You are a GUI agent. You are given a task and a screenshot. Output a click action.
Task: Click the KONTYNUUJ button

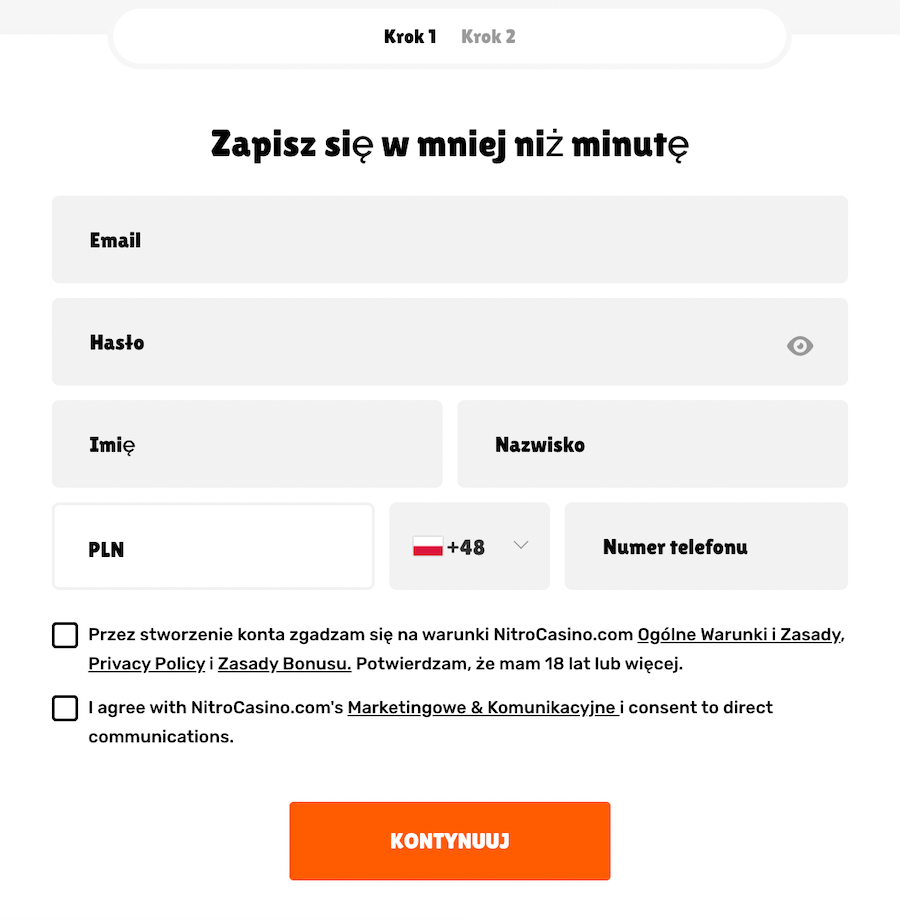pos(450,841)
